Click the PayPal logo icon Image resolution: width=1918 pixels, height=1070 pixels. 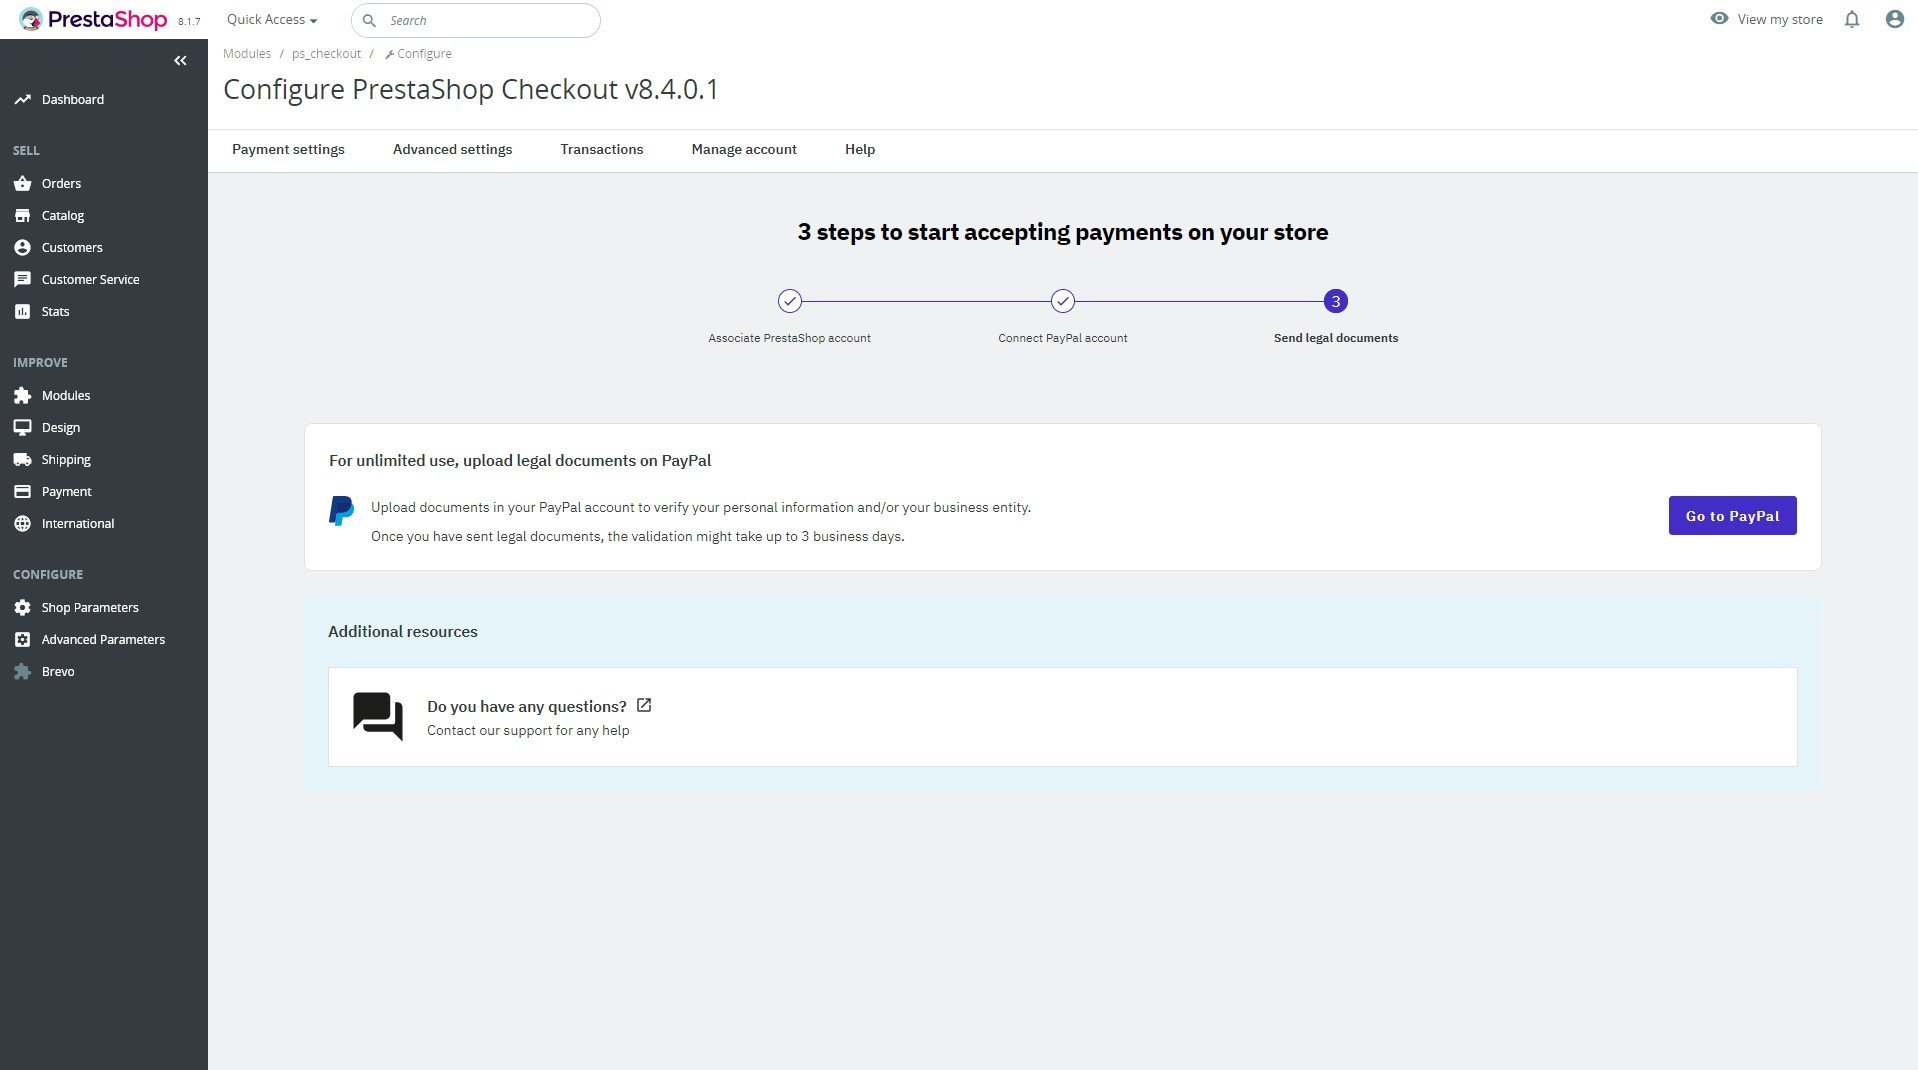pos(341,511)
